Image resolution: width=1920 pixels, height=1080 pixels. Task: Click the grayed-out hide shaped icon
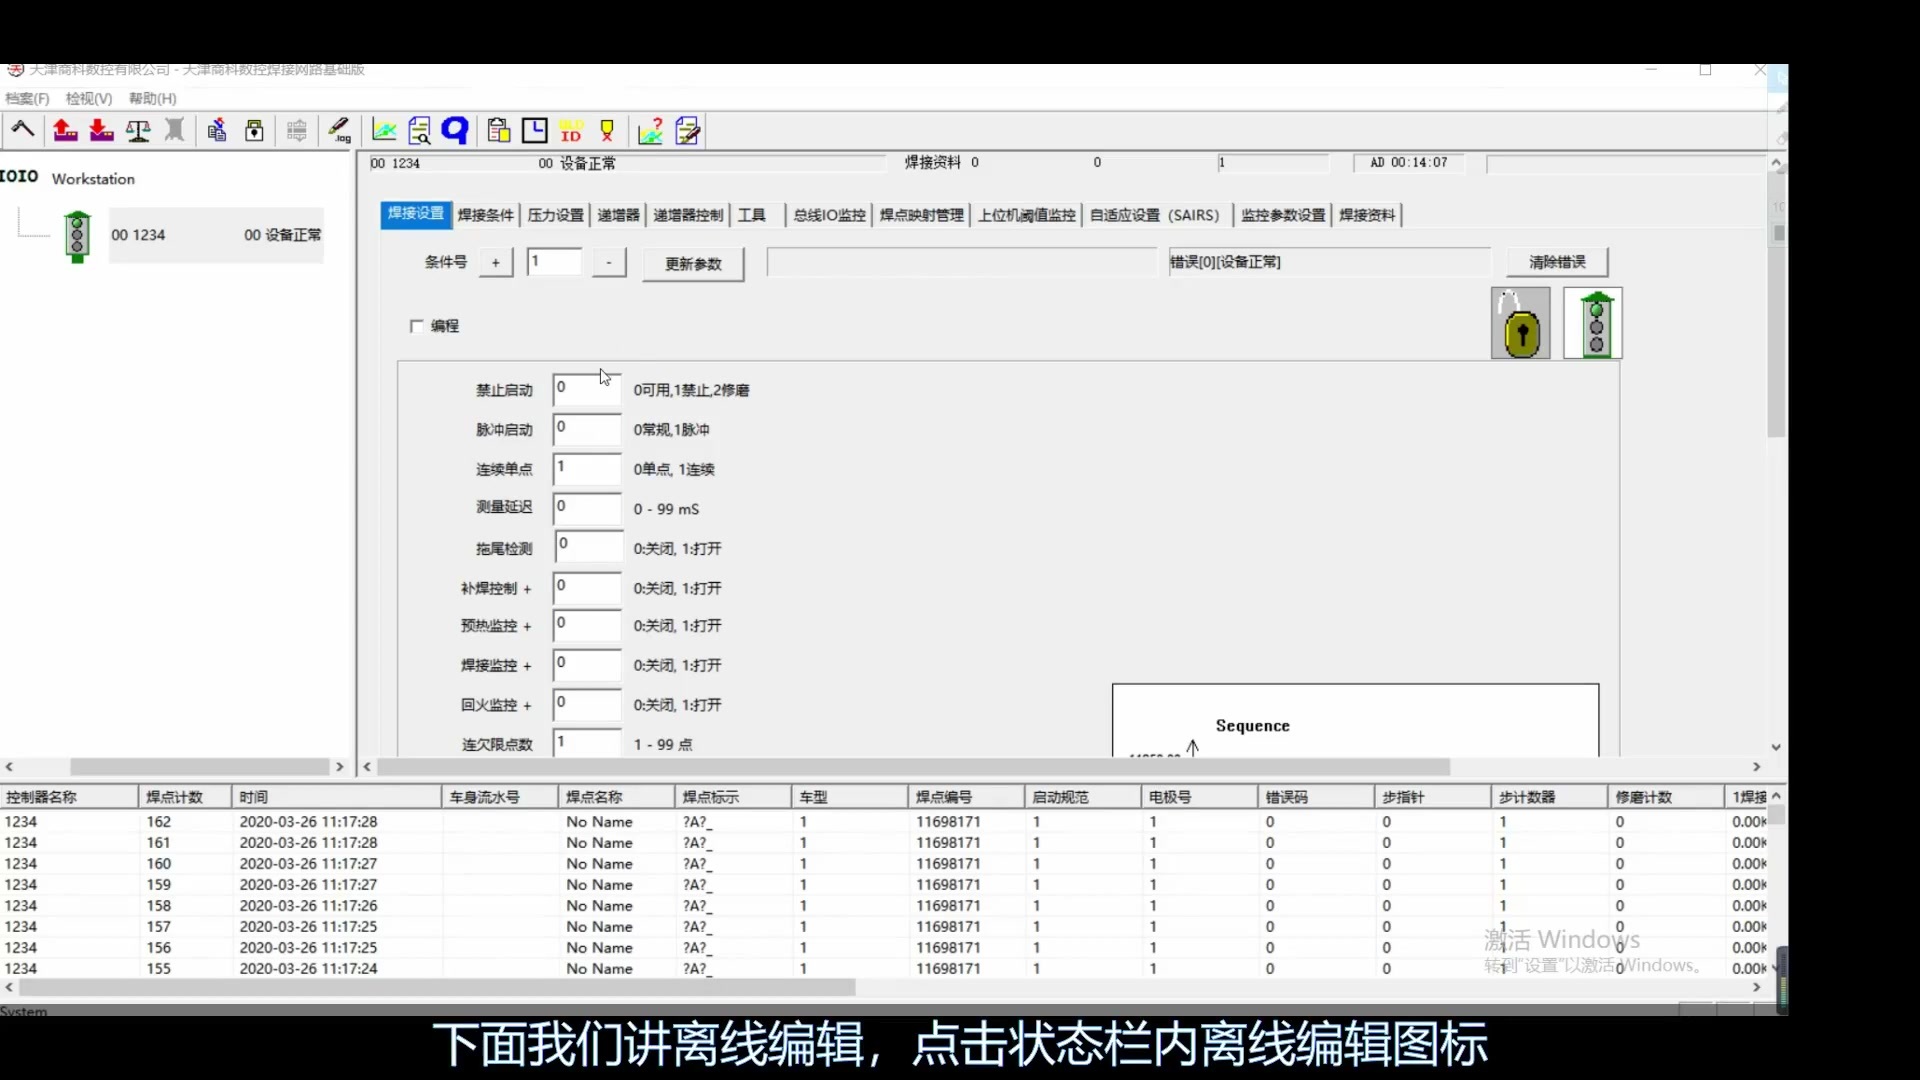pos(174,130)
